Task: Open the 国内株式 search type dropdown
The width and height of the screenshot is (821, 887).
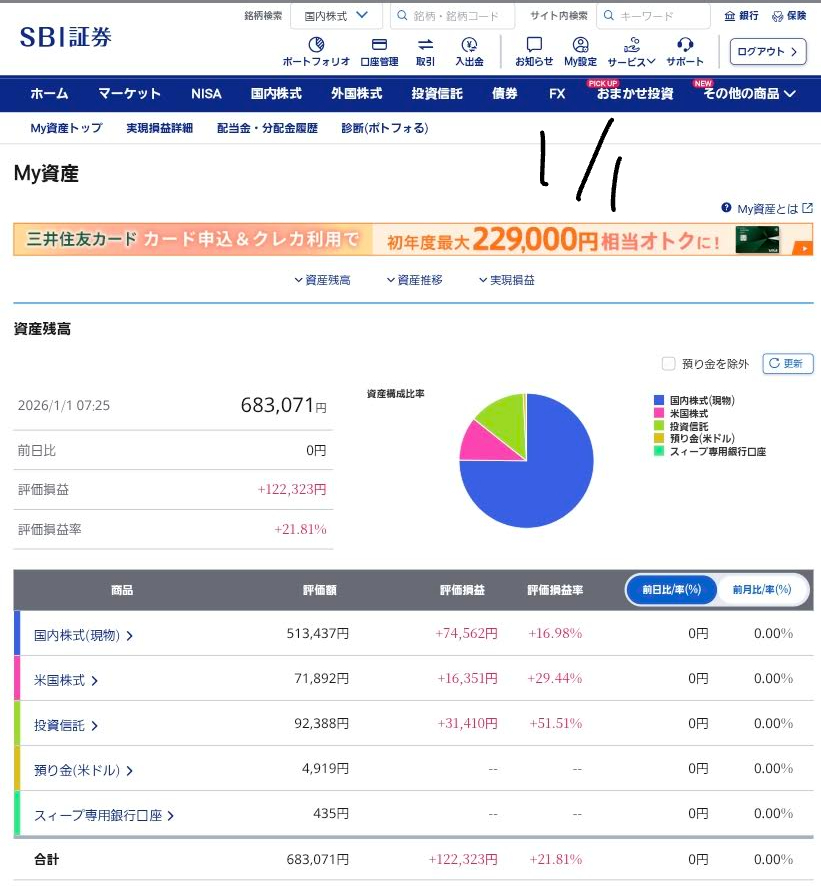Action: (336, 16)
